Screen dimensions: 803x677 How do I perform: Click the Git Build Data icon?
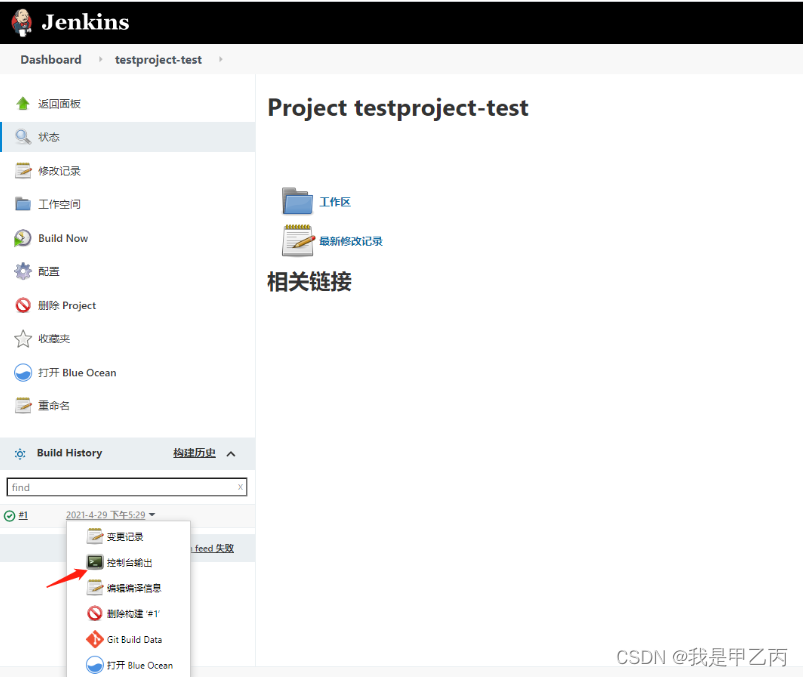[95, 639]
